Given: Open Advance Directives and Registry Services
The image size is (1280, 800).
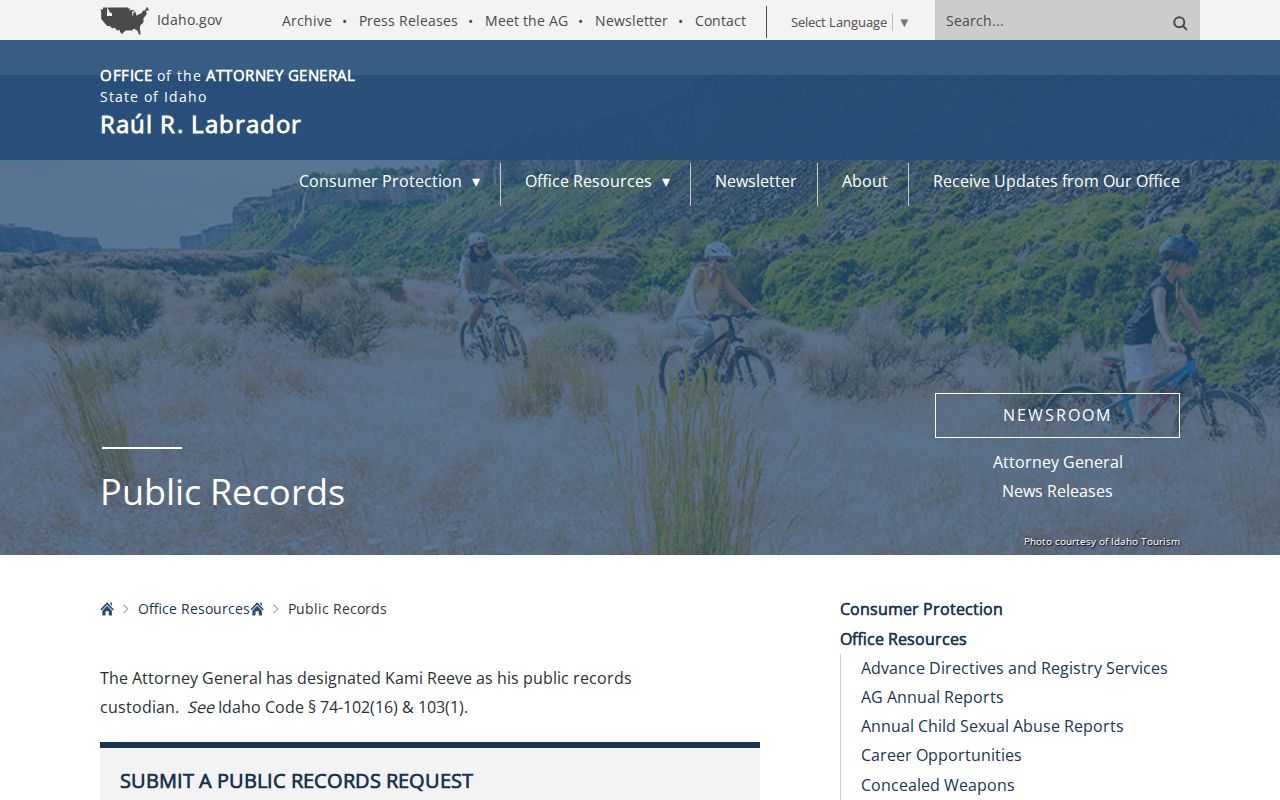Looking at the screenshot, I should pos(1014,668).
